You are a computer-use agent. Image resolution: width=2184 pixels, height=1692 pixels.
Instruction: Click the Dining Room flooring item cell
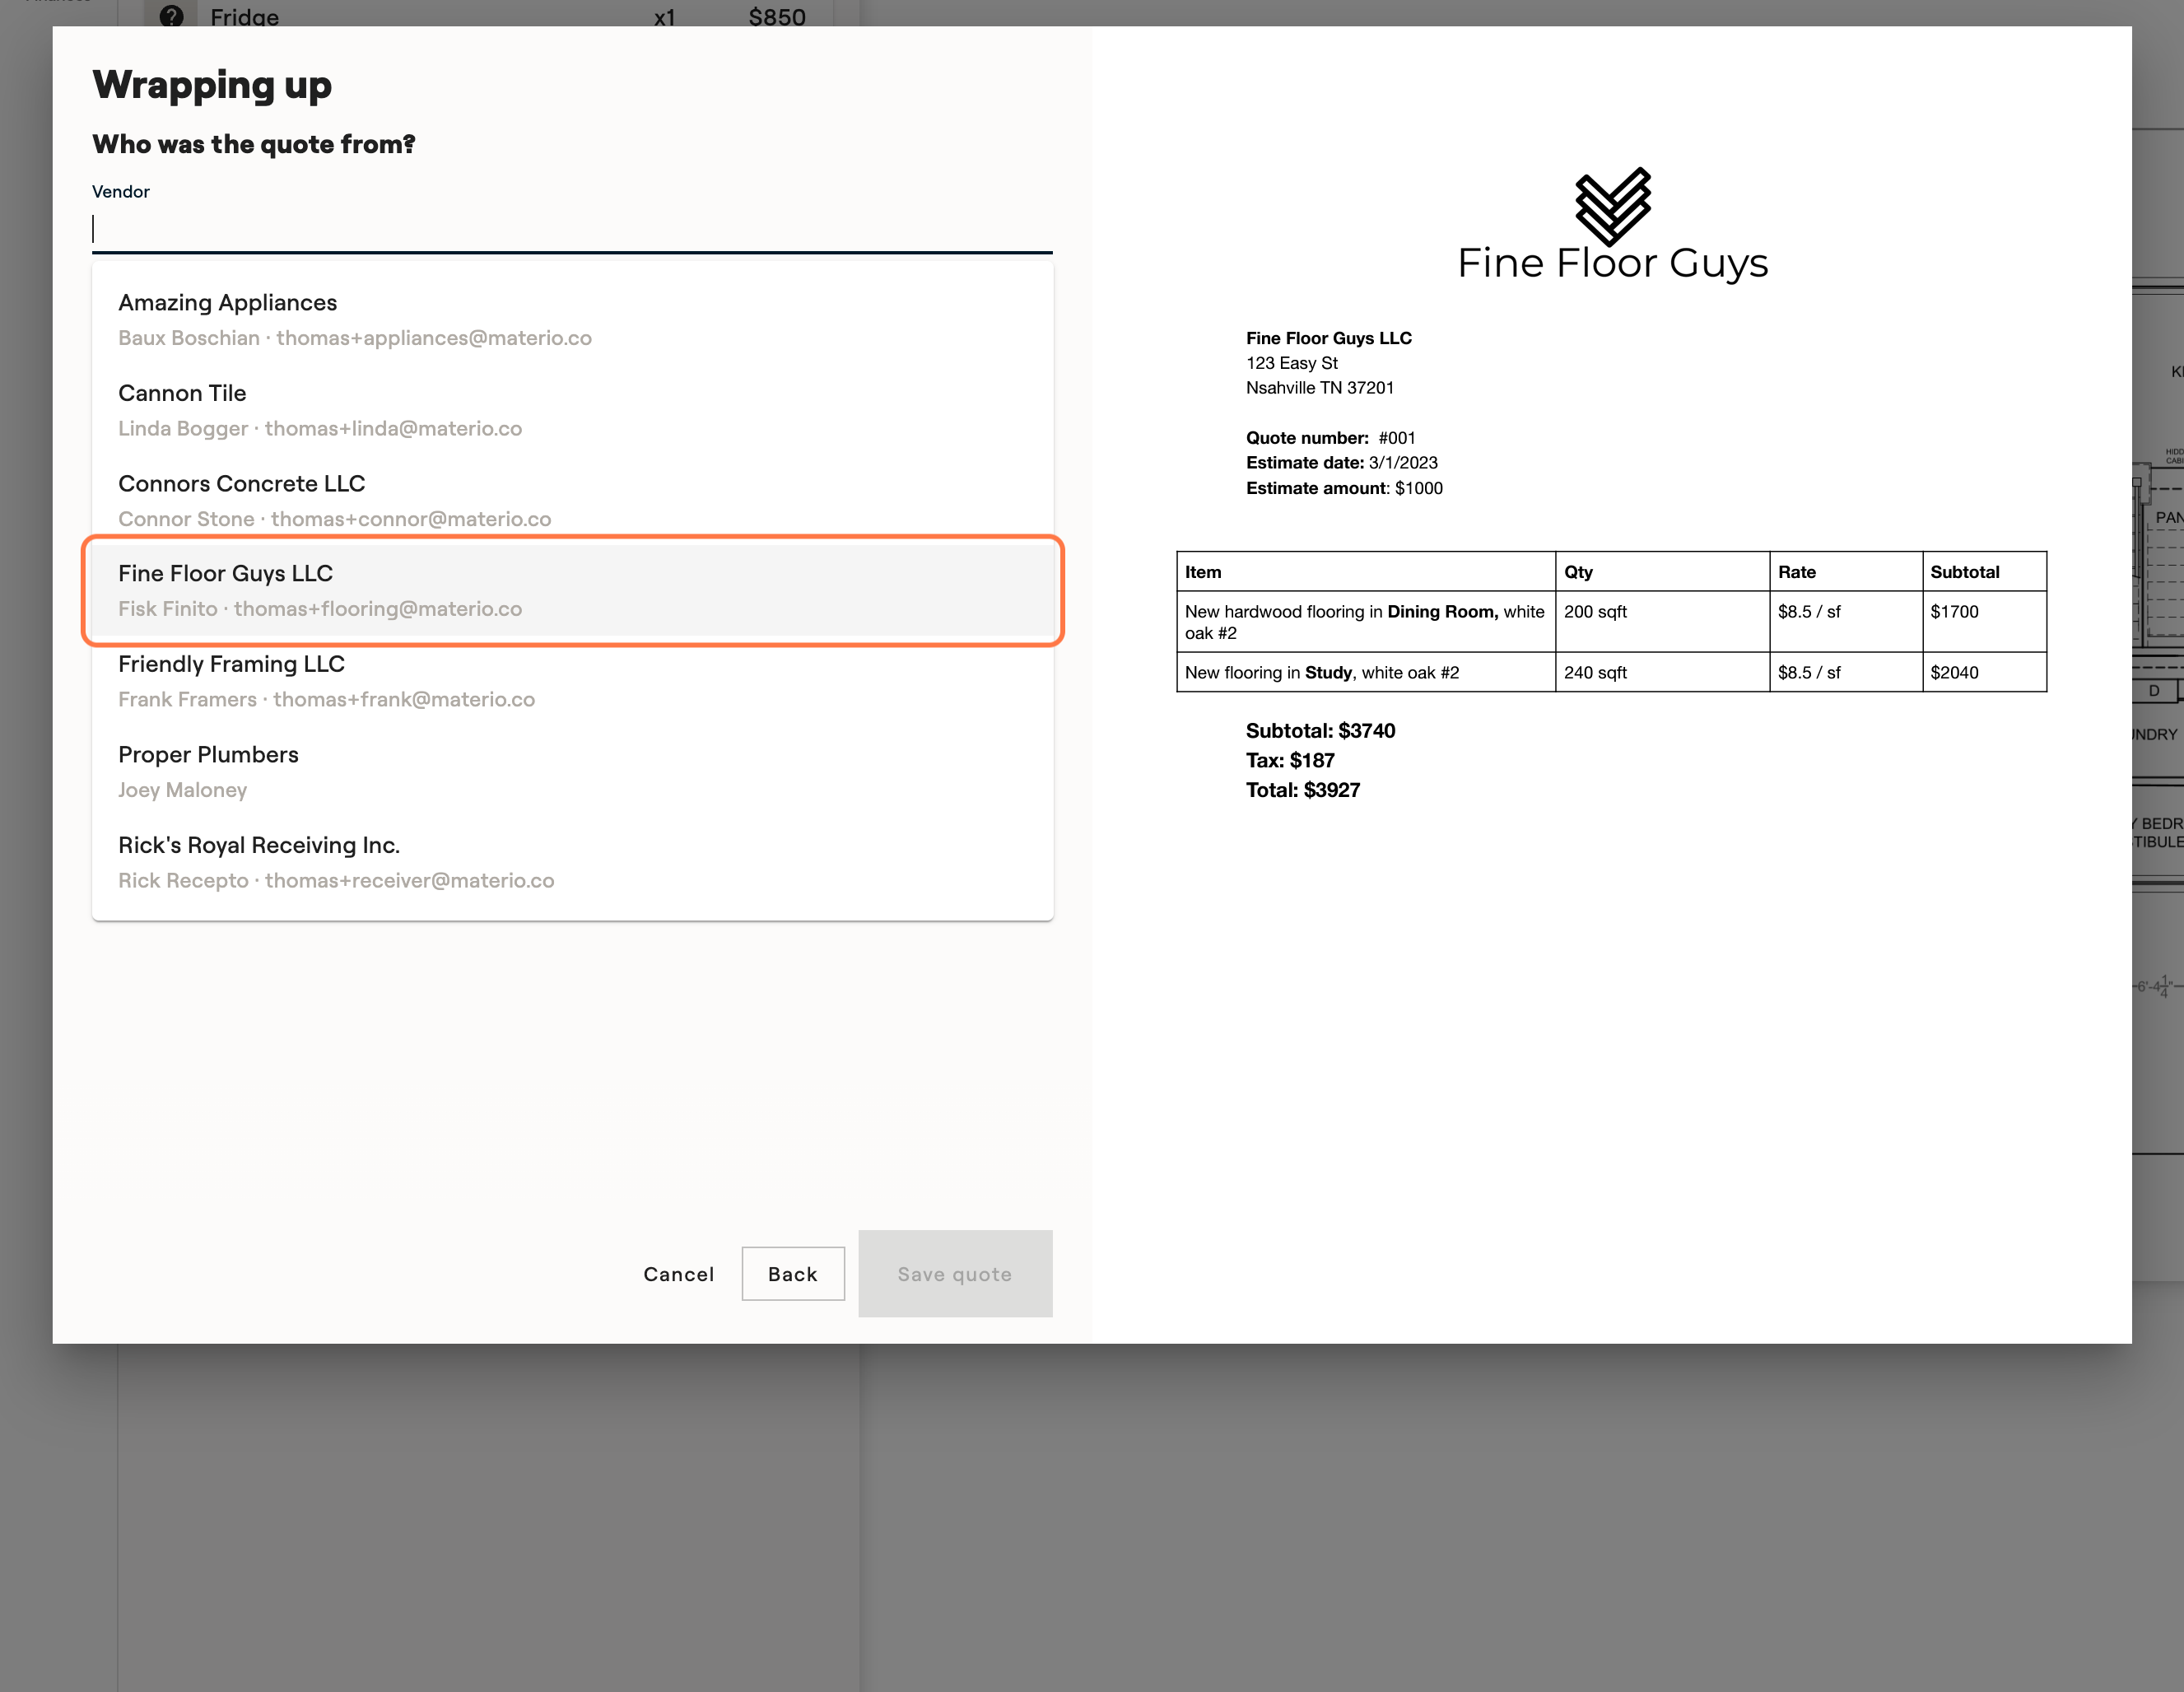point(1366,622)
